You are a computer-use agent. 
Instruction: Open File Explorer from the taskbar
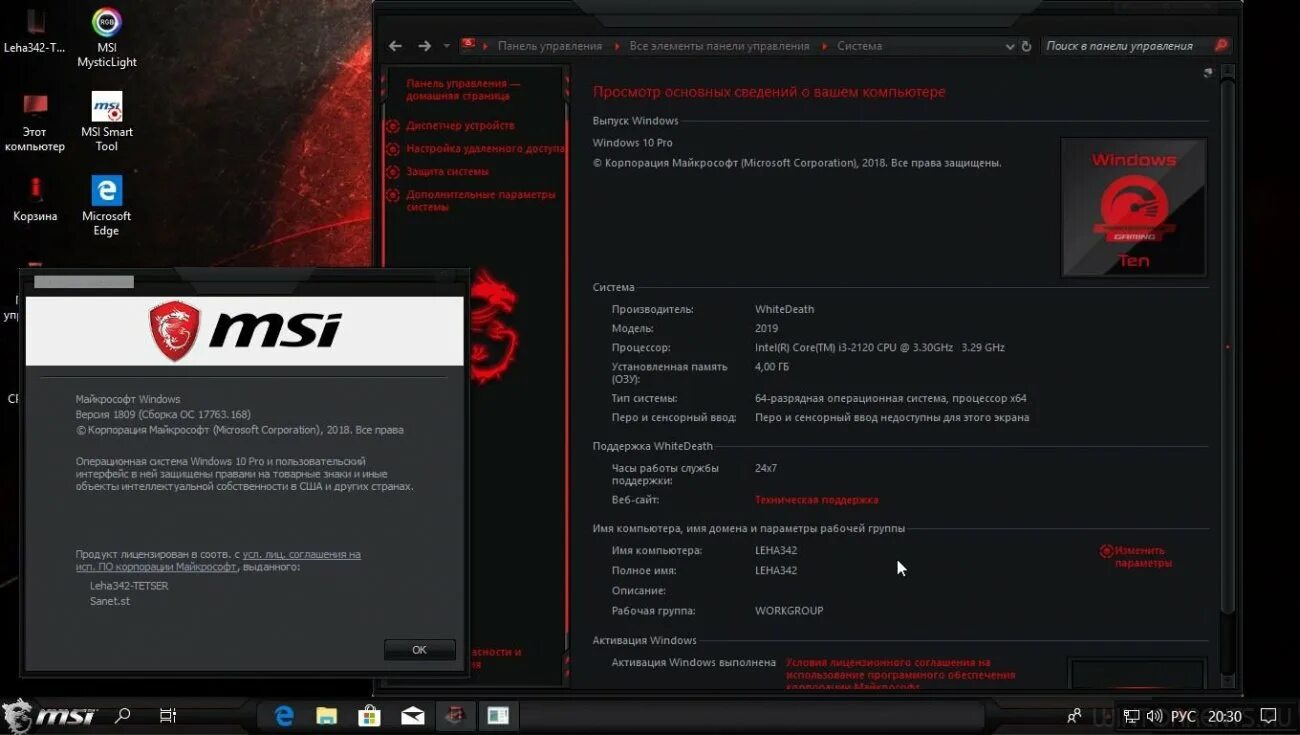pos(327,716)
